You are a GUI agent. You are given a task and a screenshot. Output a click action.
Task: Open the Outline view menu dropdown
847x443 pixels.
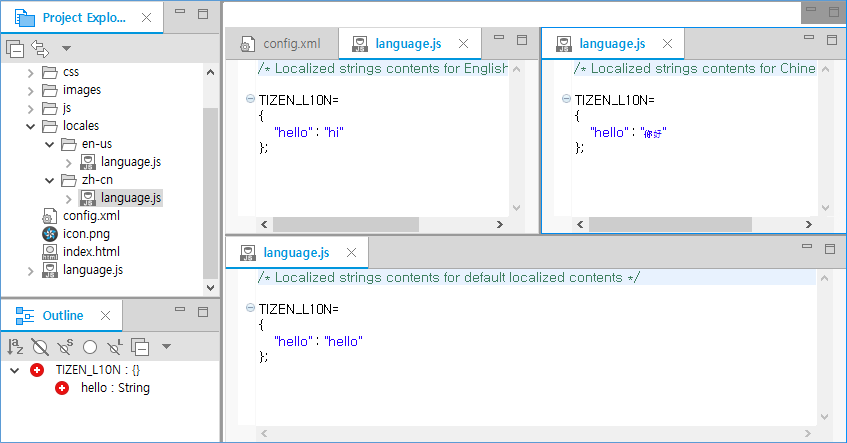[166, 347]
